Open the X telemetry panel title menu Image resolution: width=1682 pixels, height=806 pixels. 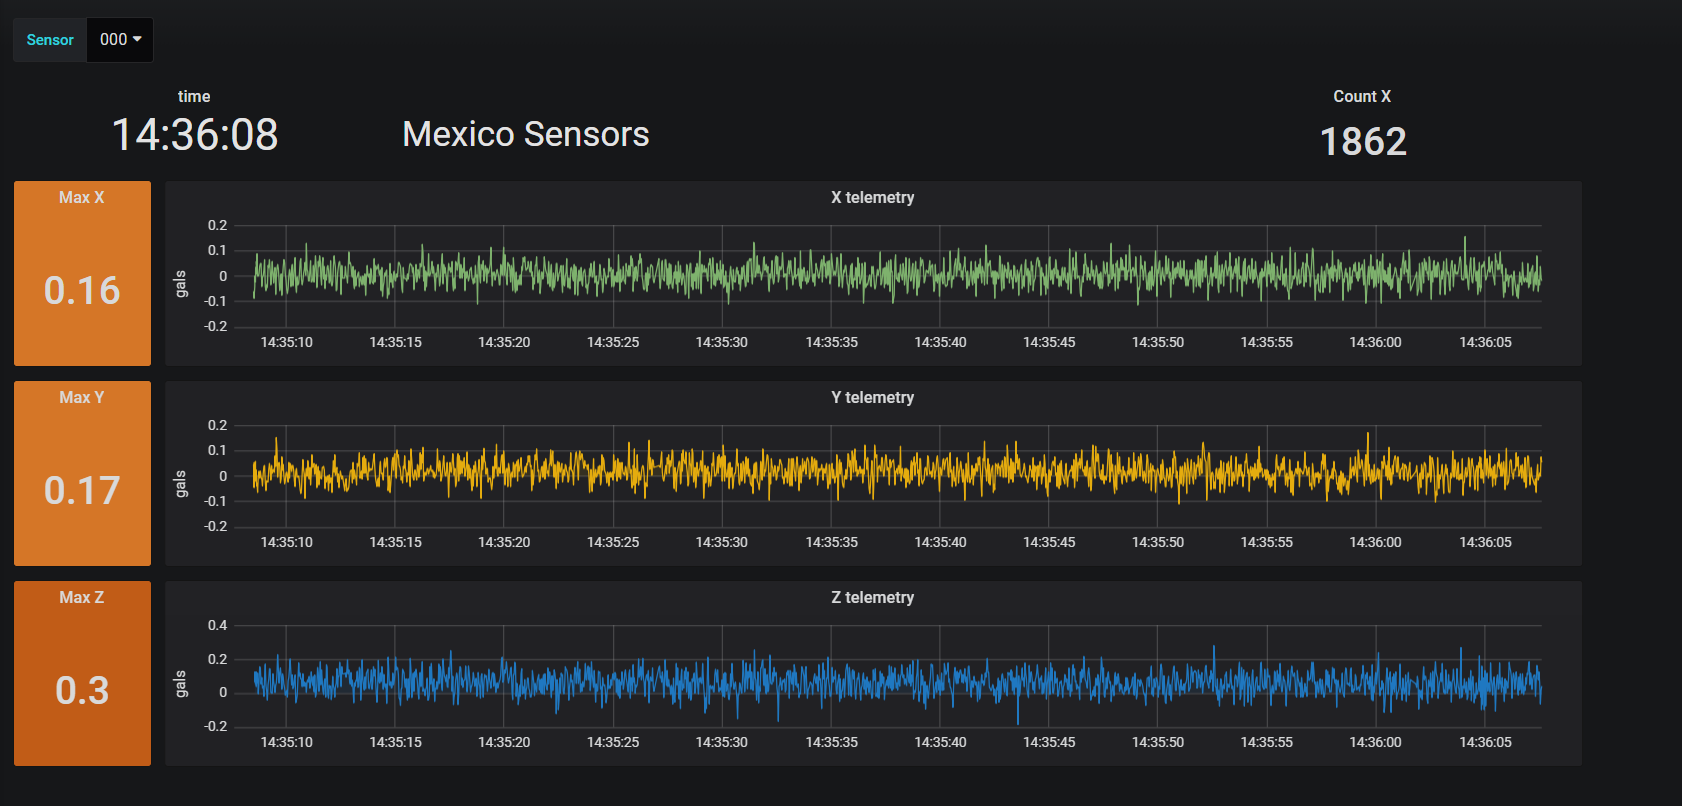(x=872, y=197)
